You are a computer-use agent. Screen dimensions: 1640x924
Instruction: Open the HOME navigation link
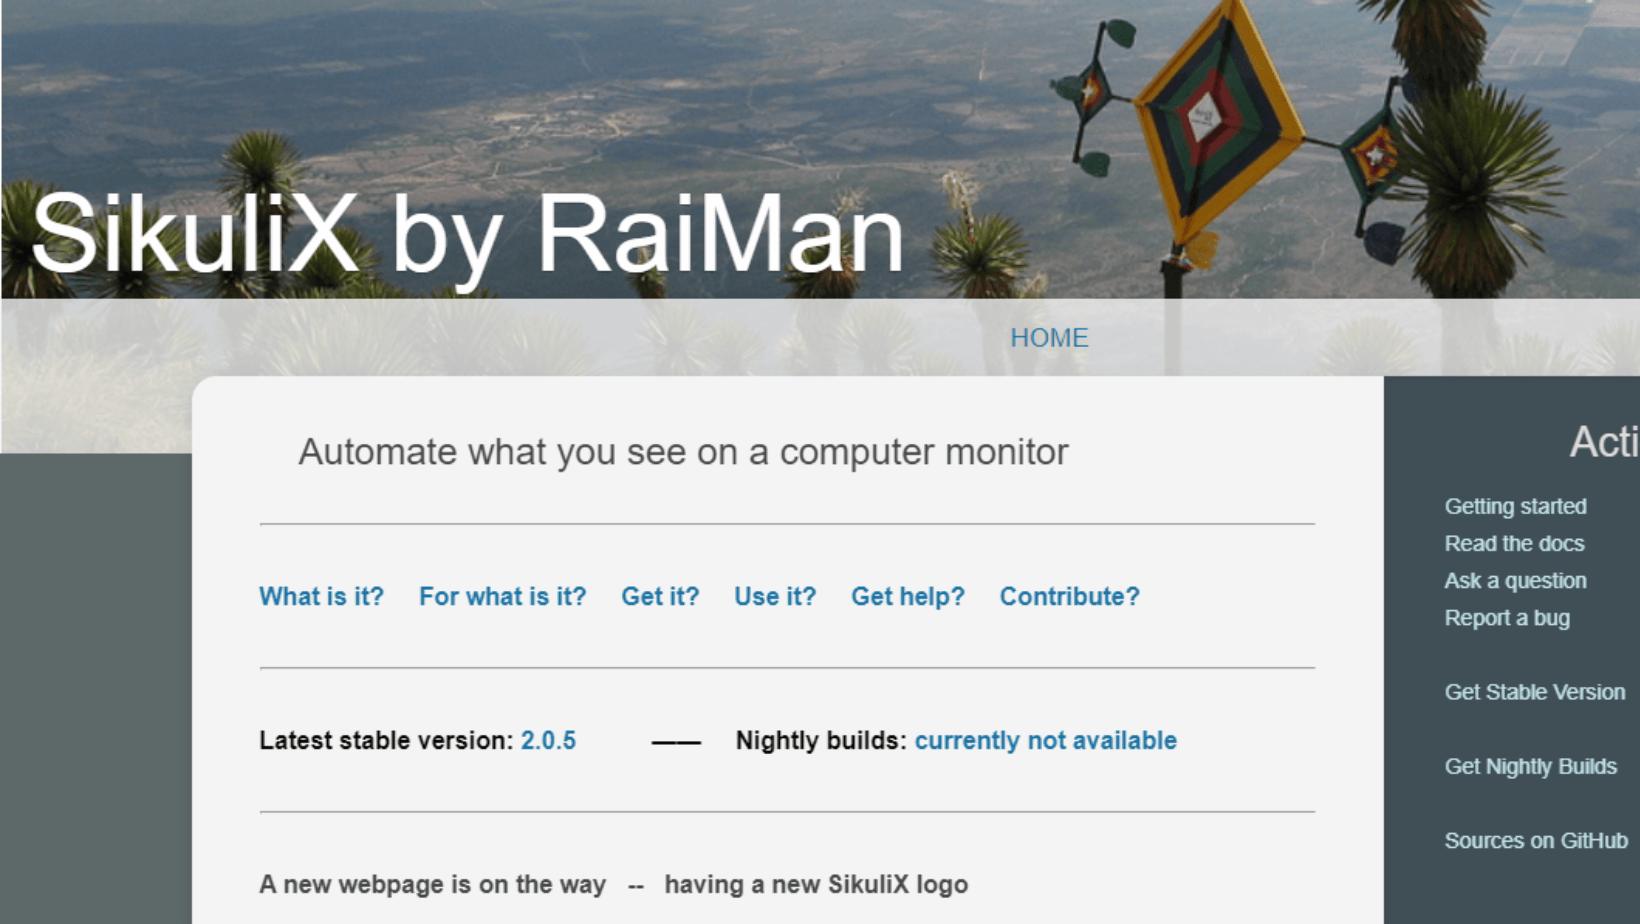[x=1049, y=338]
